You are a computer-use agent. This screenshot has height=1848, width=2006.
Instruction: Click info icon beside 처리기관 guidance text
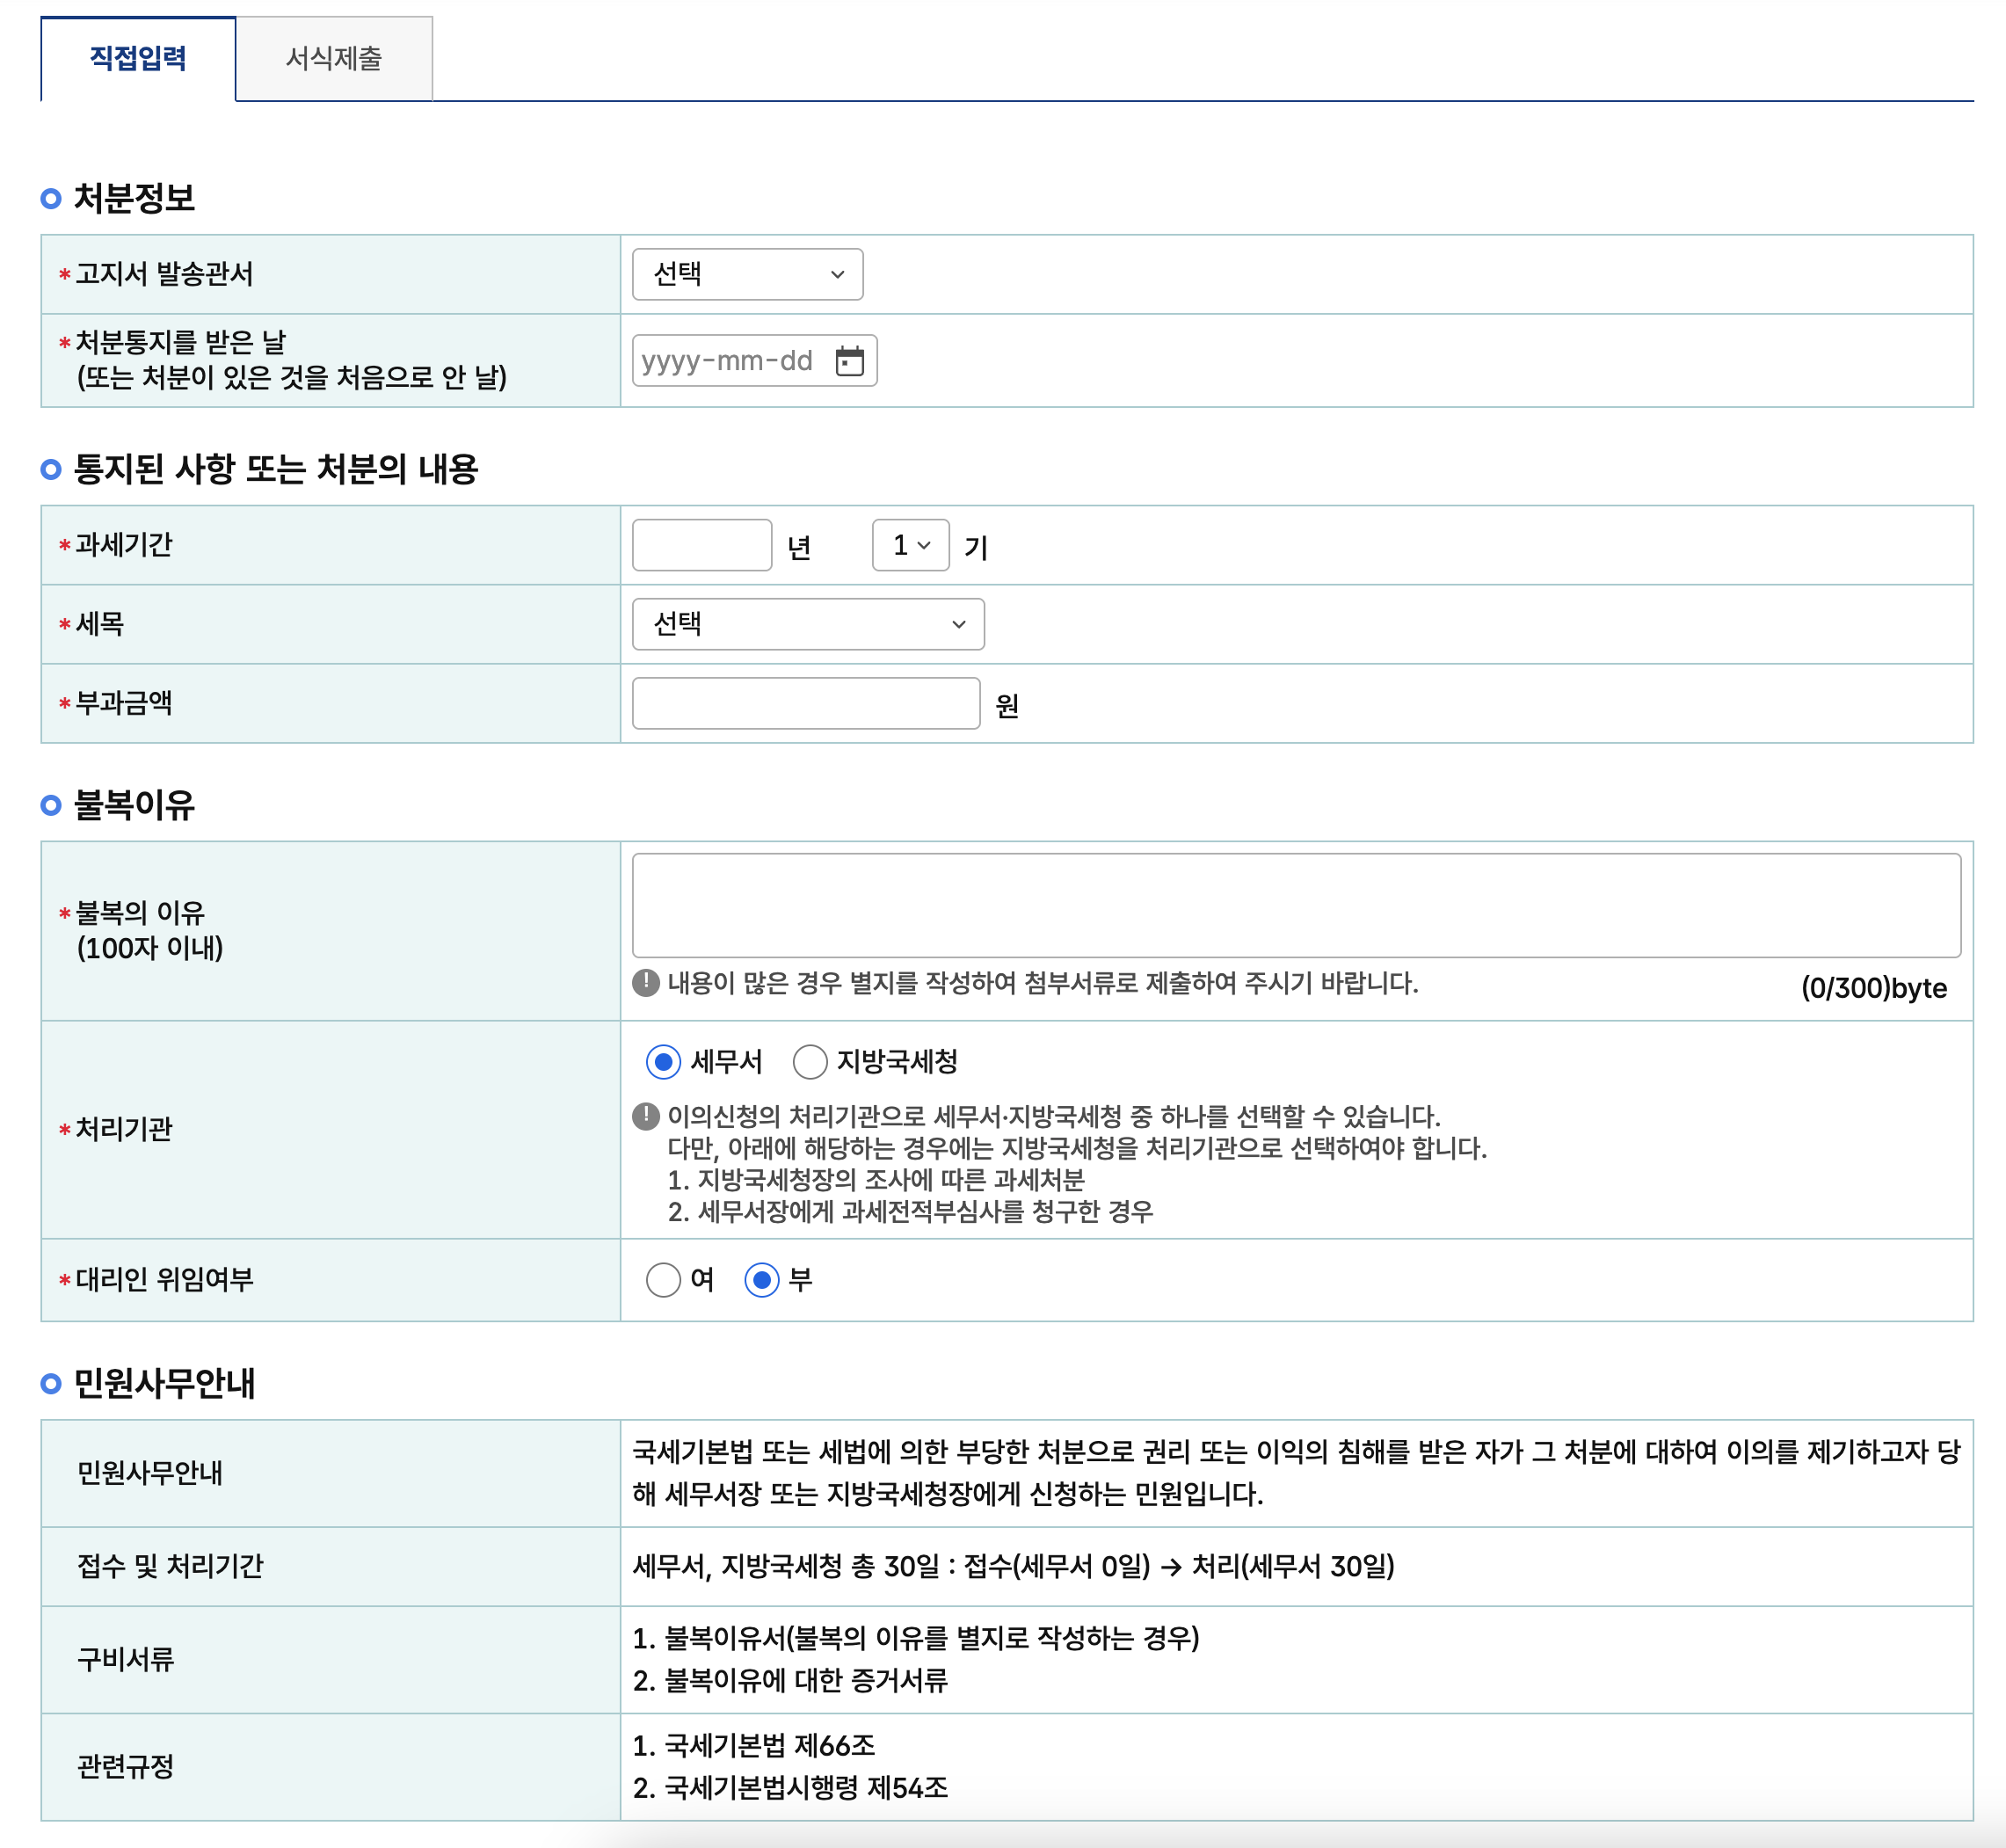pos(646,1116)
